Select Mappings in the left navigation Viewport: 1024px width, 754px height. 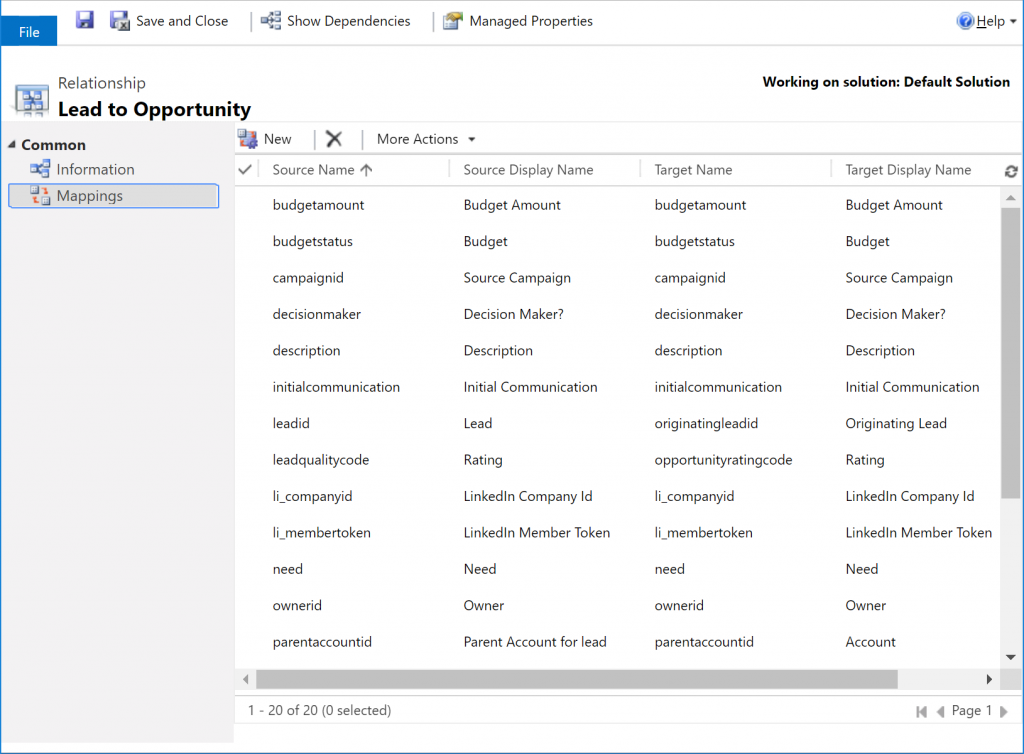[90, 196]
